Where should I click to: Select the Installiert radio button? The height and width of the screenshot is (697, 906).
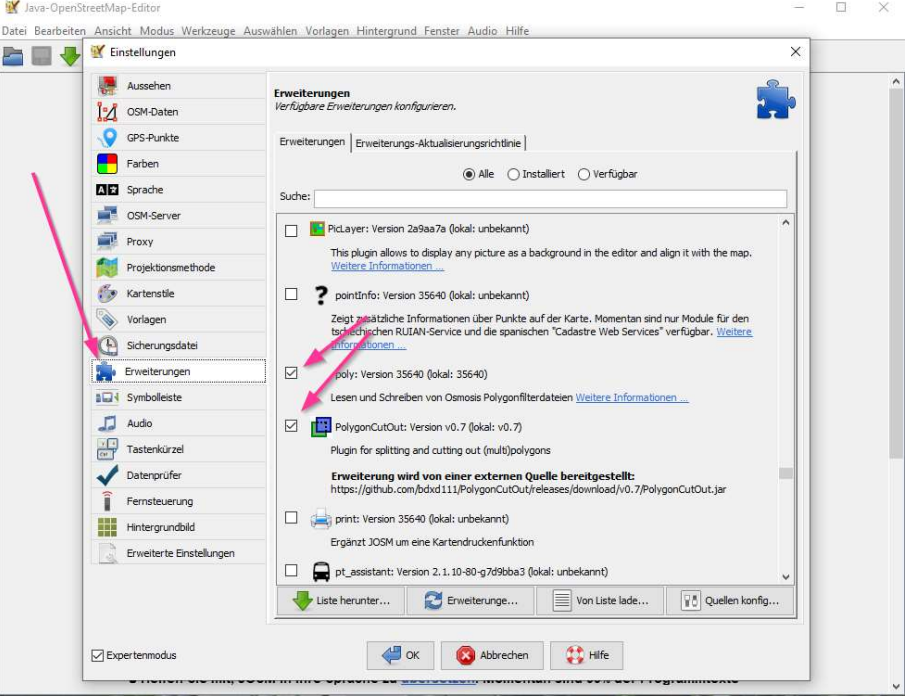[x=514, y=174]
